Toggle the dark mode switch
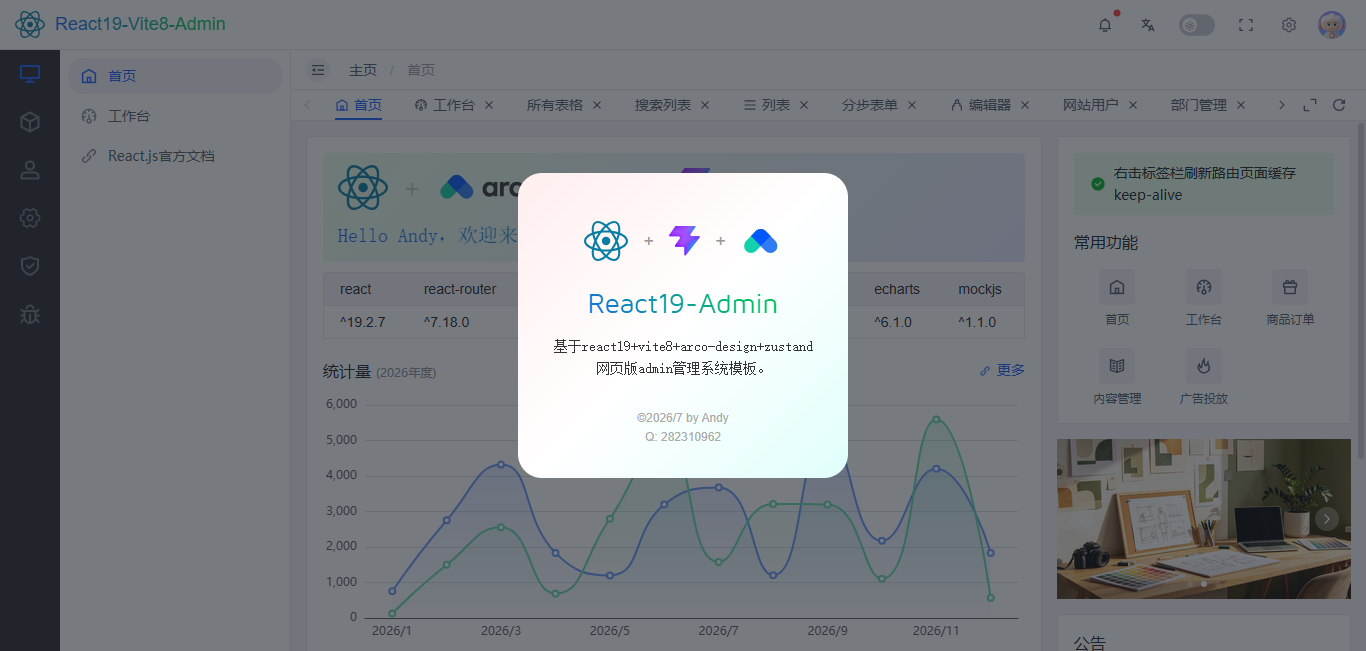 pos(1197,25)
